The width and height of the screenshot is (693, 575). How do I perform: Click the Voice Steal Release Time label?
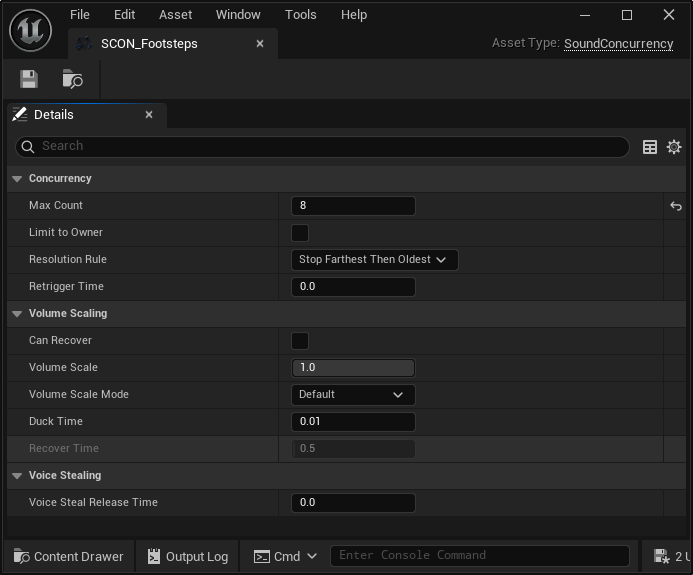pos(93,502)
